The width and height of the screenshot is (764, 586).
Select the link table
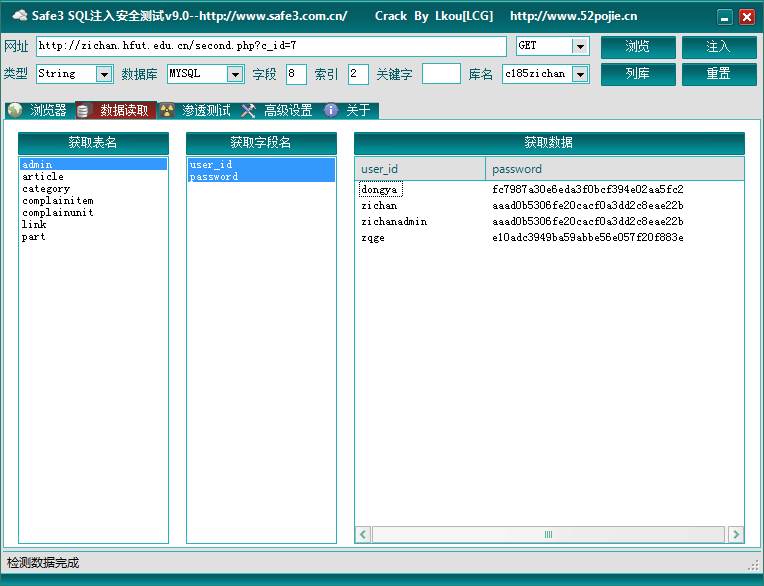pos(93,225)
